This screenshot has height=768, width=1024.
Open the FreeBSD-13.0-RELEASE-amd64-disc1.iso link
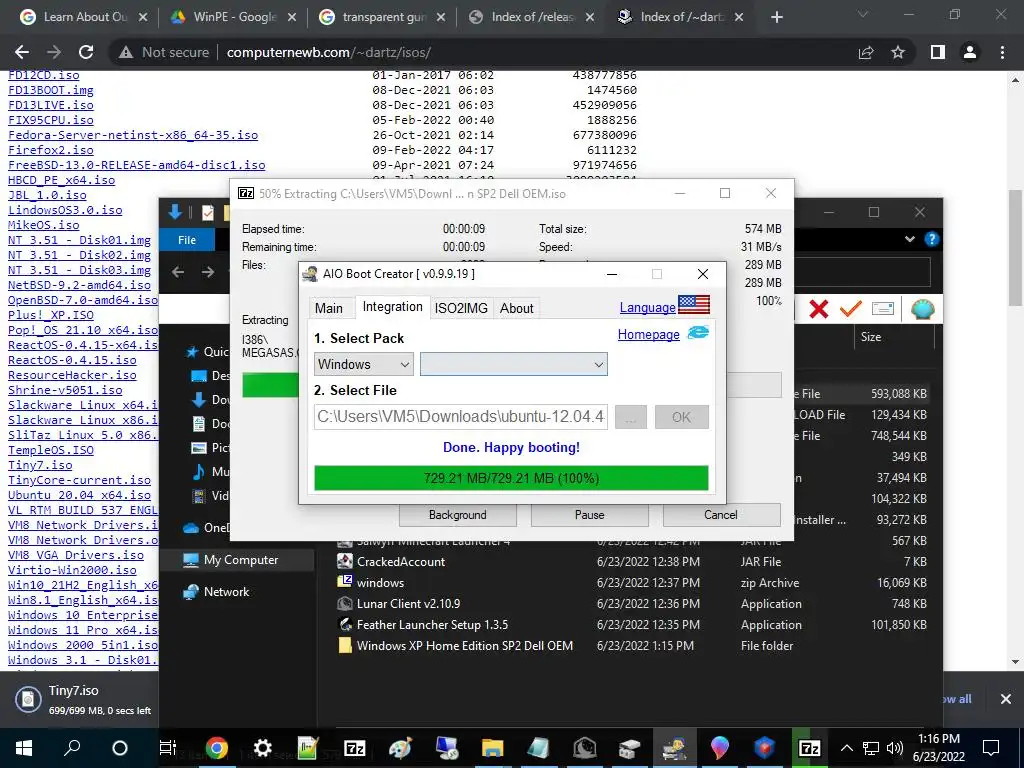[x=136, y=165]
